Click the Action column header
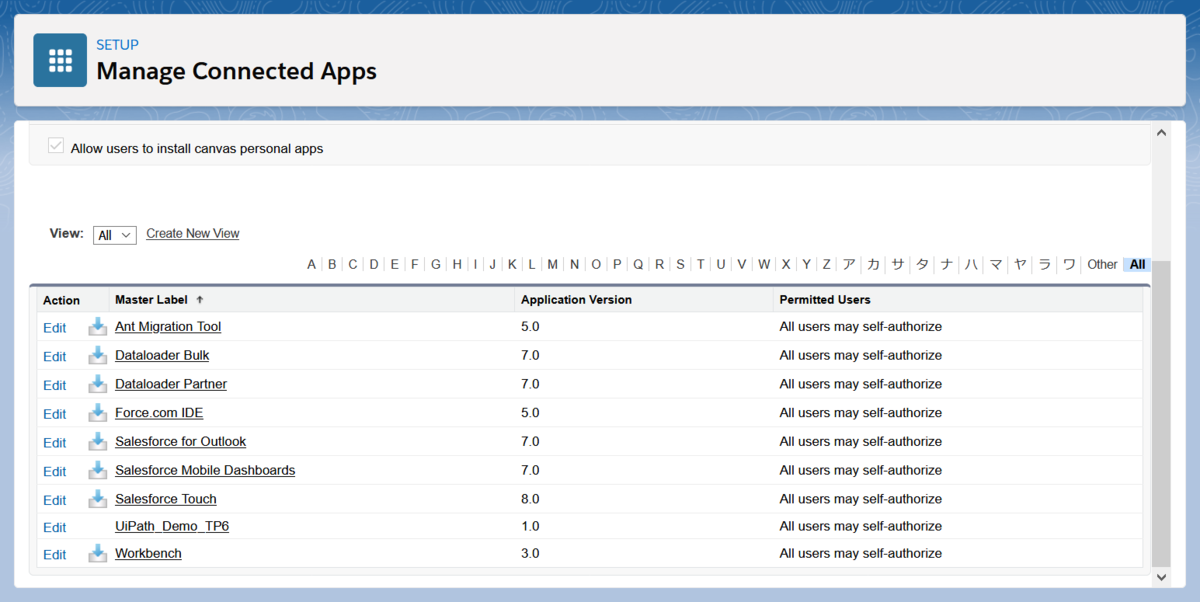This screenshot has height=602, width=1200. [x=61, y=300]
